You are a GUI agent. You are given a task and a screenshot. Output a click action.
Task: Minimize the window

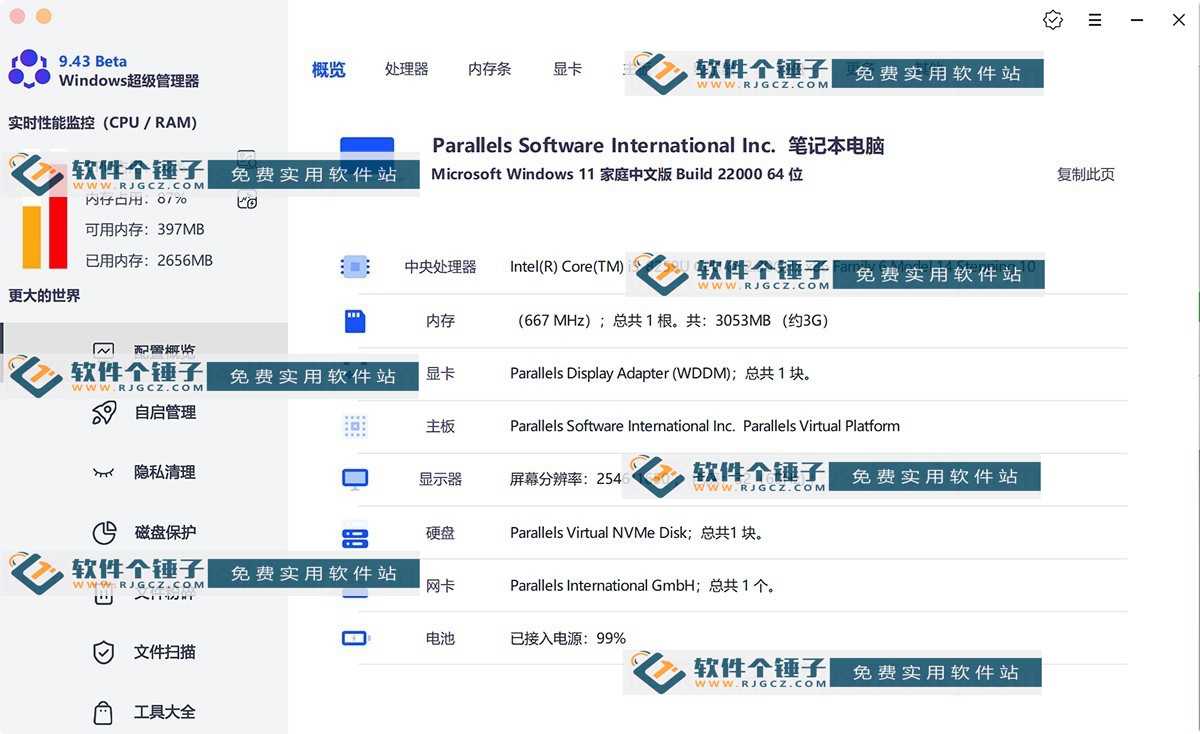[x=1137, y=20]
